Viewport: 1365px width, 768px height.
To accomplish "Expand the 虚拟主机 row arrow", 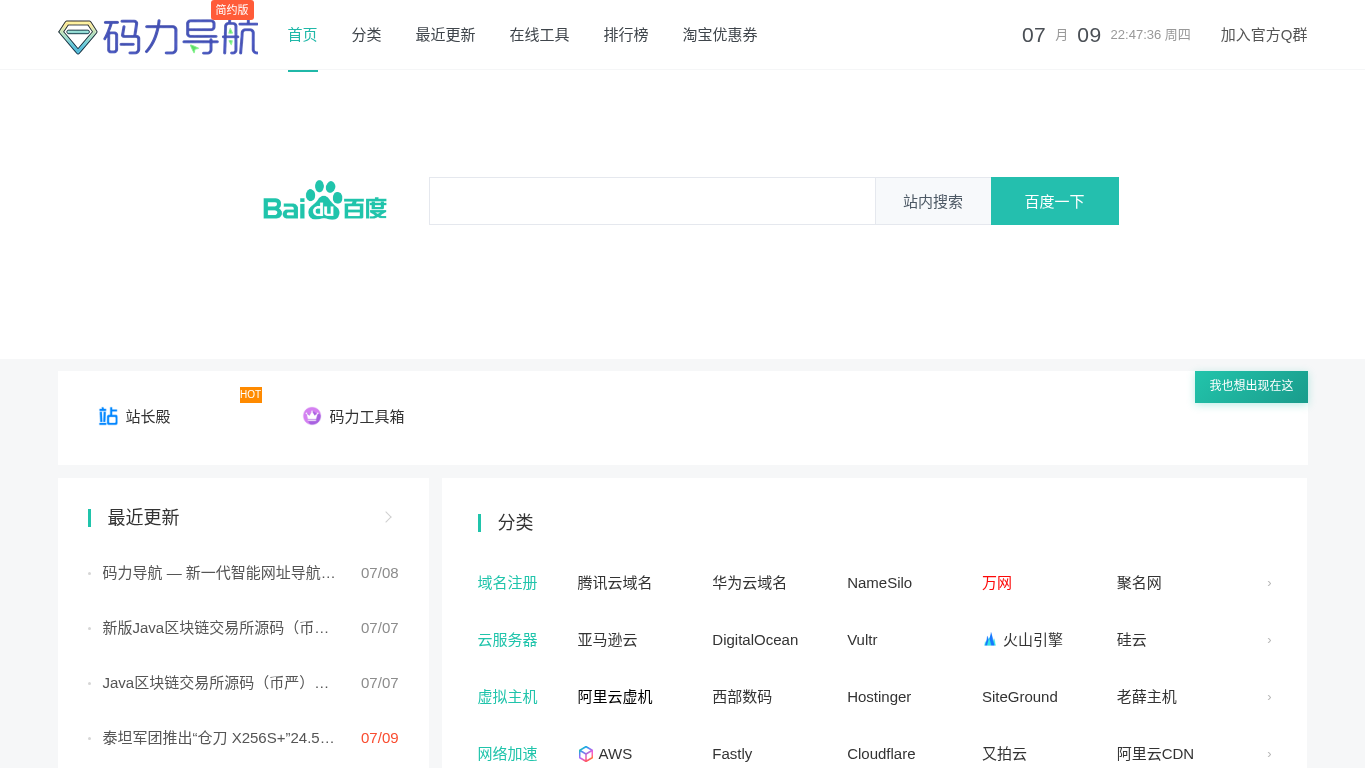I will pos(1269,697).
